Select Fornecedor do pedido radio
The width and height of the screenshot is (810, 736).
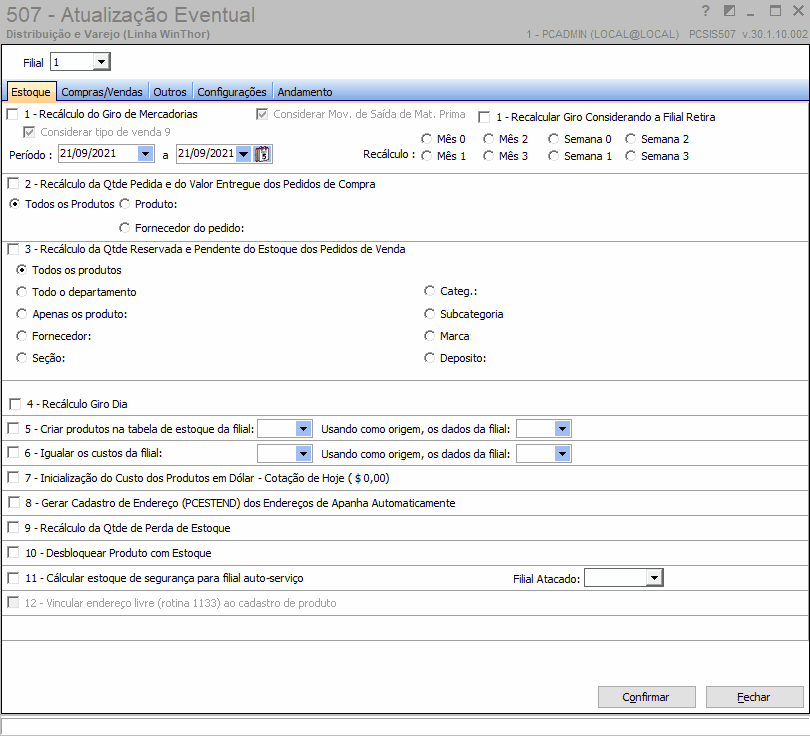click(x=124, y=228)
